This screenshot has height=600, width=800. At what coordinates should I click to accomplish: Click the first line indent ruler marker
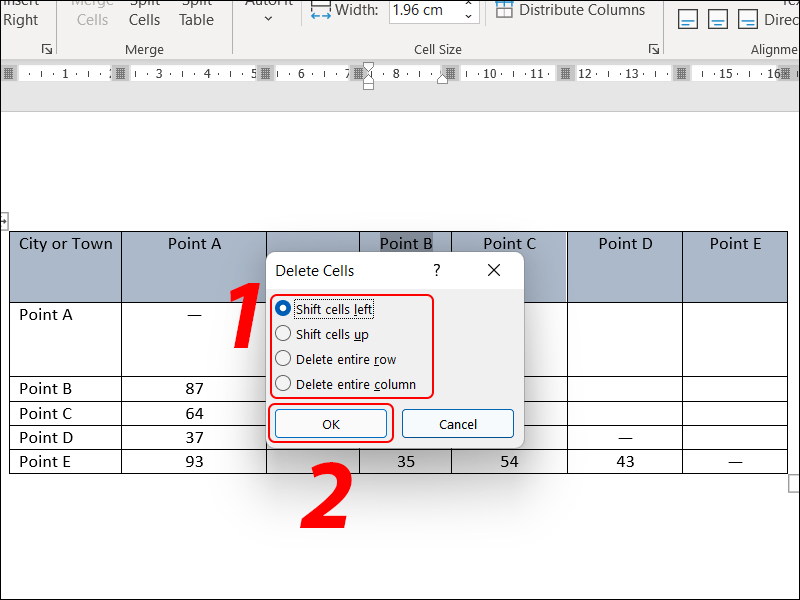[x=368, y=68]
